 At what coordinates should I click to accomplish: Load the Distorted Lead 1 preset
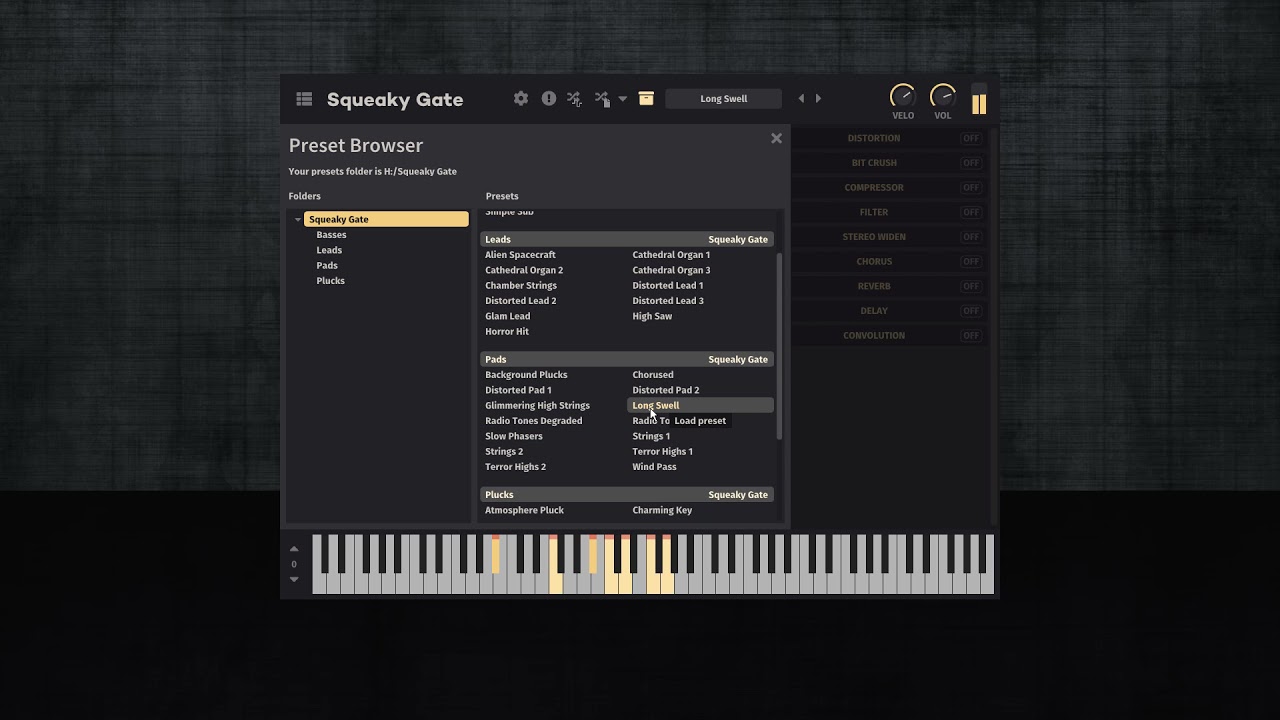[667, 286]
